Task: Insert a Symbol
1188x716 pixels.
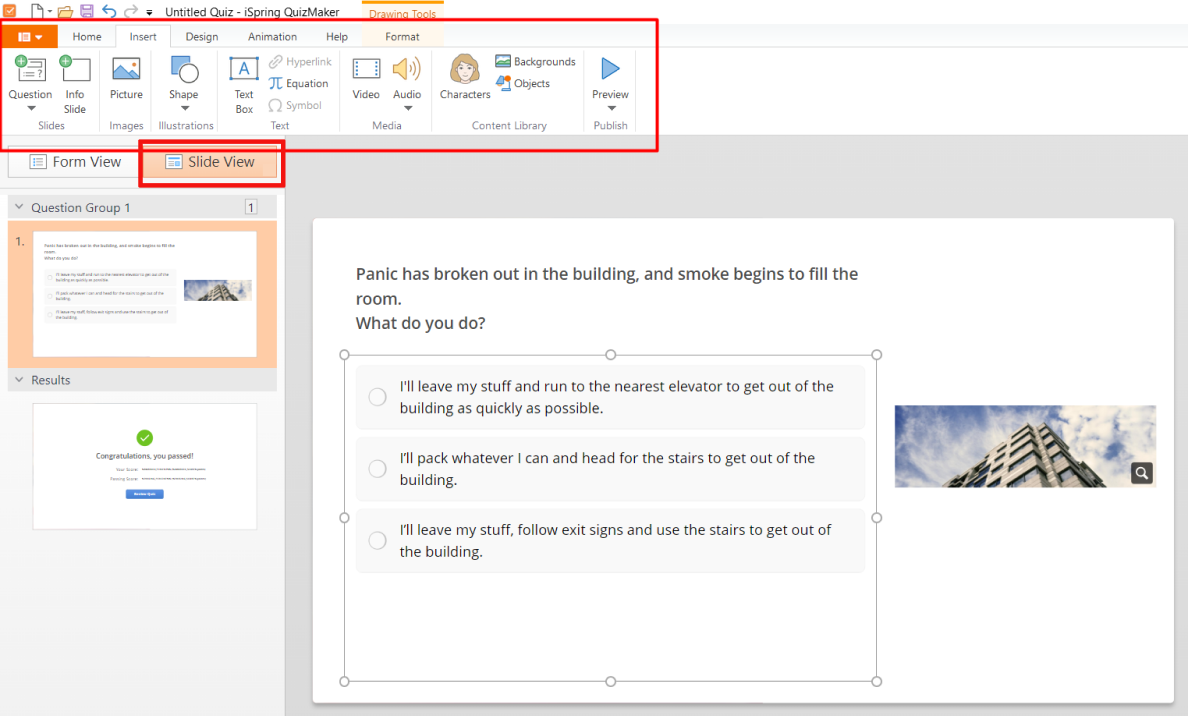Action: pos(295,105)
